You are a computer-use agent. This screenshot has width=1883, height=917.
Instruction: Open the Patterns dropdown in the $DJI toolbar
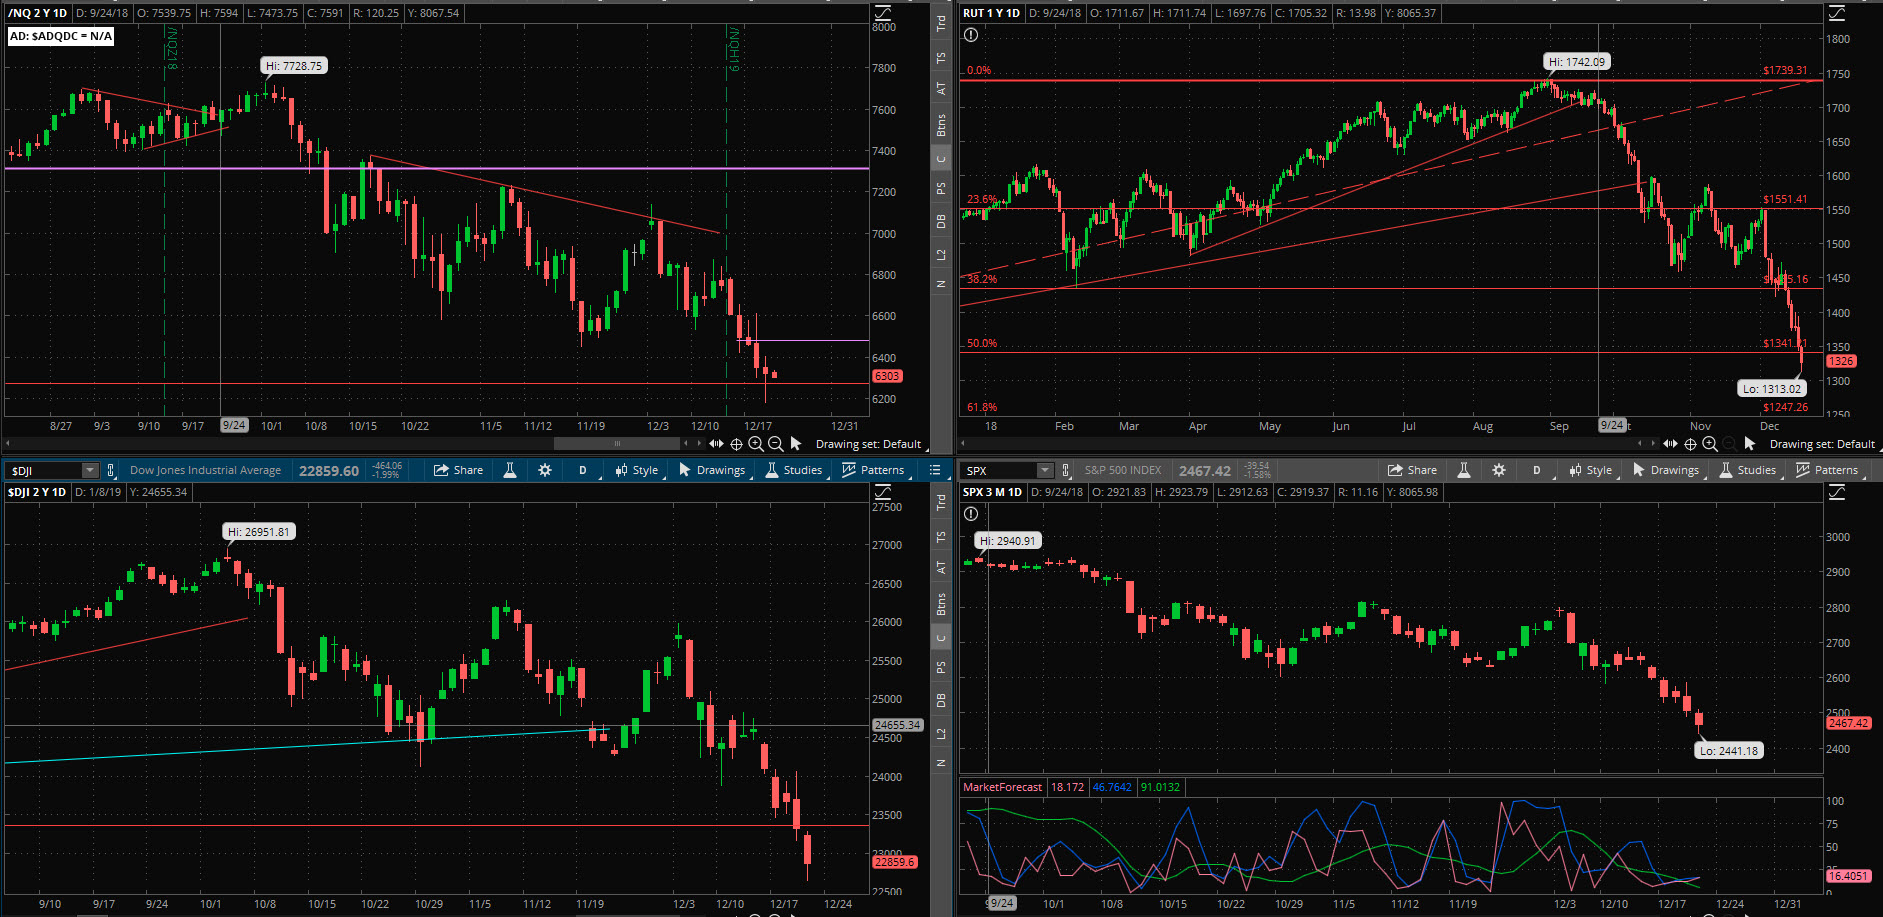873,470
